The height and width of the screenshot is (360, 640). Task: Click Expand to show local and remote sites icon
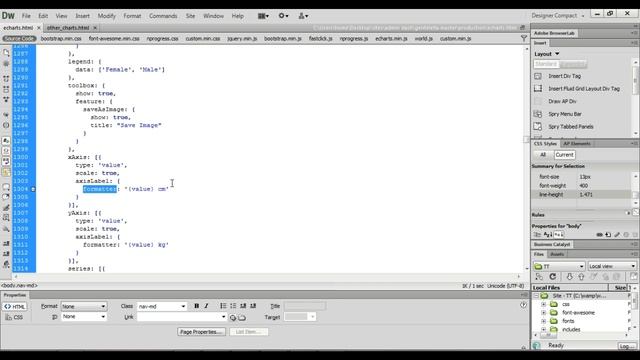[634, 277]
